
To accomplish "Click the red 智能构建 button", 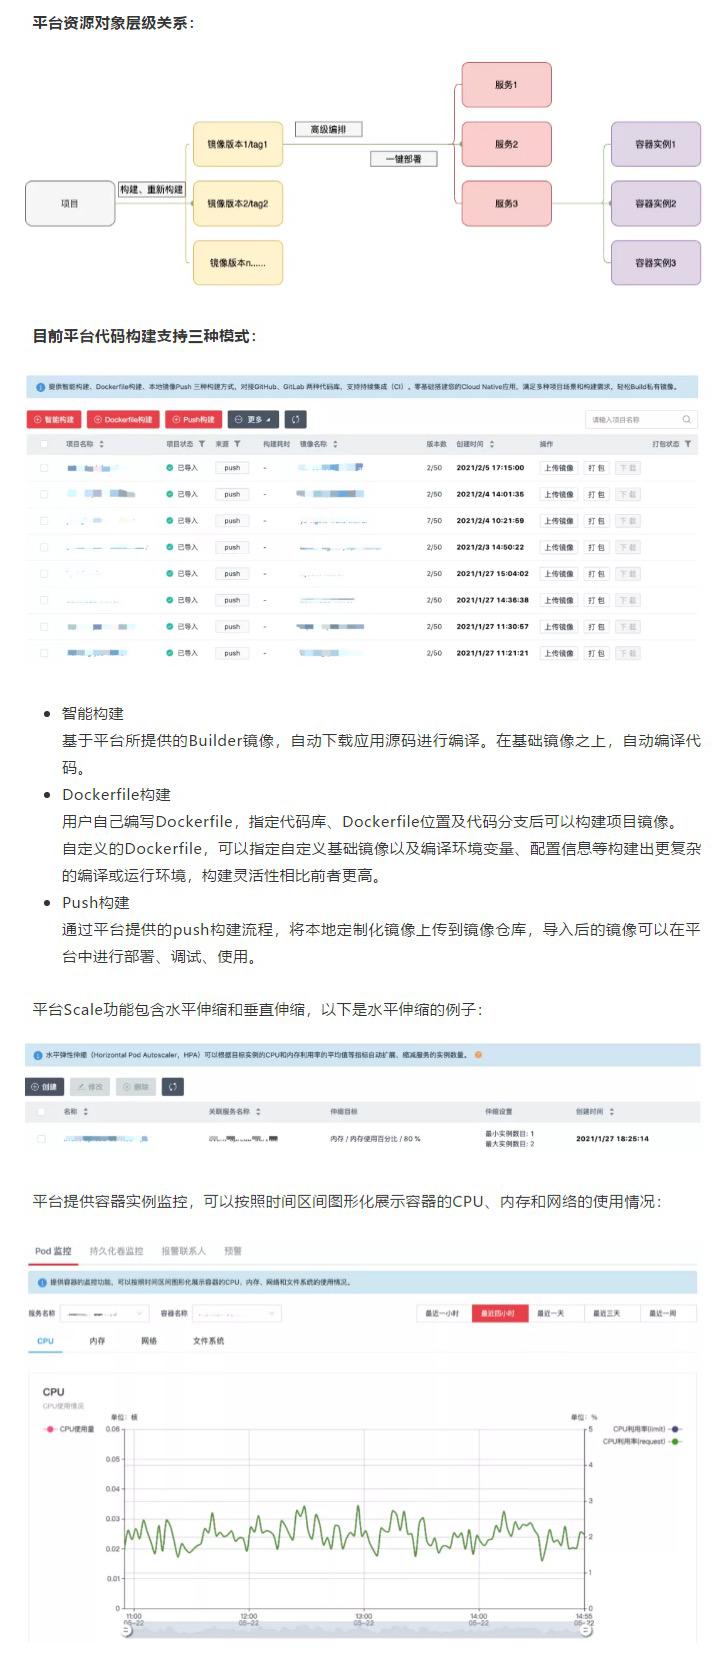I will point(54,419).
